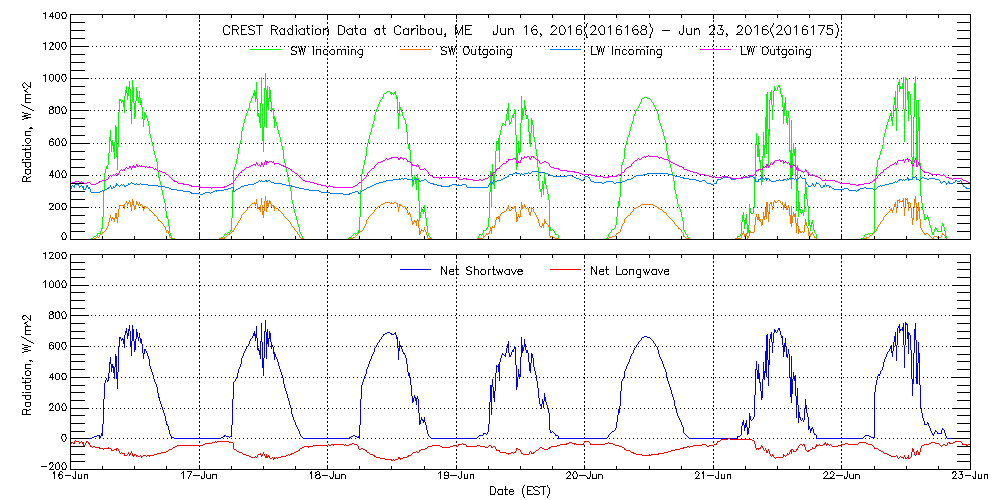
Task: Click the 19-Jun date tick label
Action: point(457,477)
